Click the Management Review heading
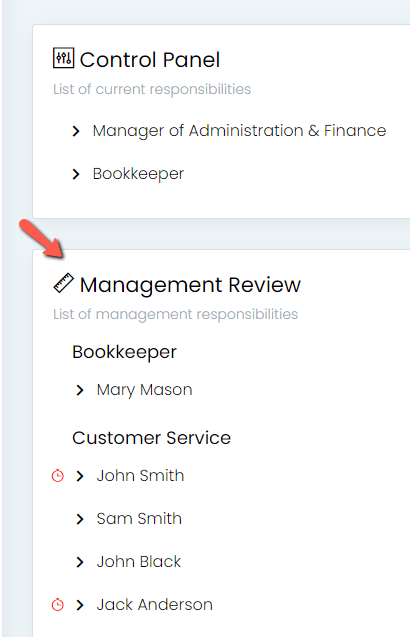The height and width of the screenshot is (637, 410). click(x=190, y=285)
